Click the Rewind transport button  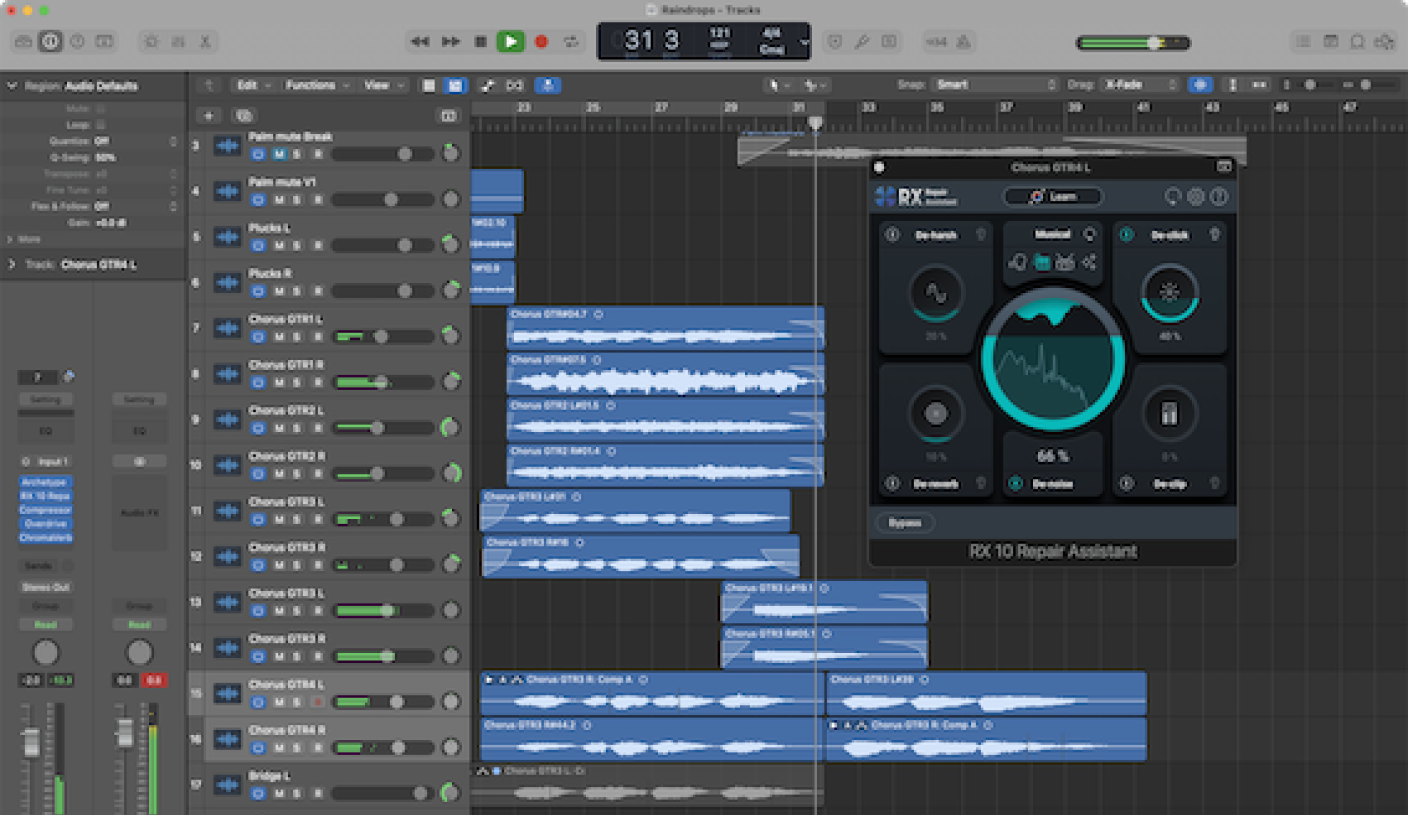(420, 42)
